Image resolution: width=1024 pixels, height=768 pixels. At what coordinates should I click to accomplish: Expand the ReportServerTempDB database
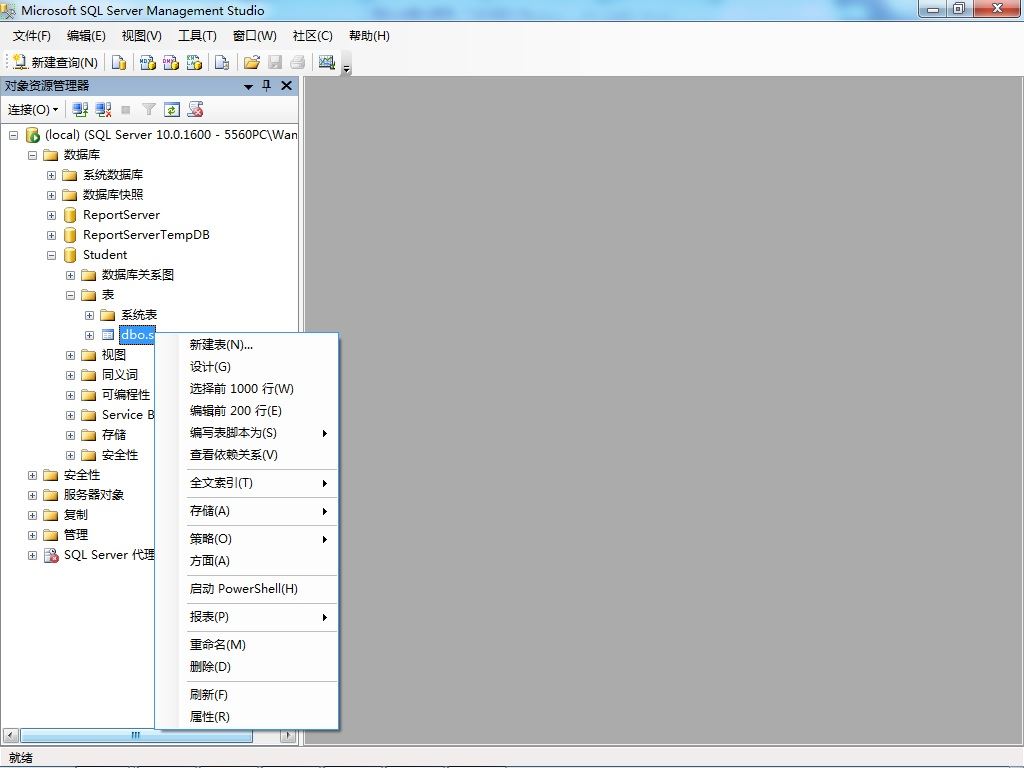[51, 235]
